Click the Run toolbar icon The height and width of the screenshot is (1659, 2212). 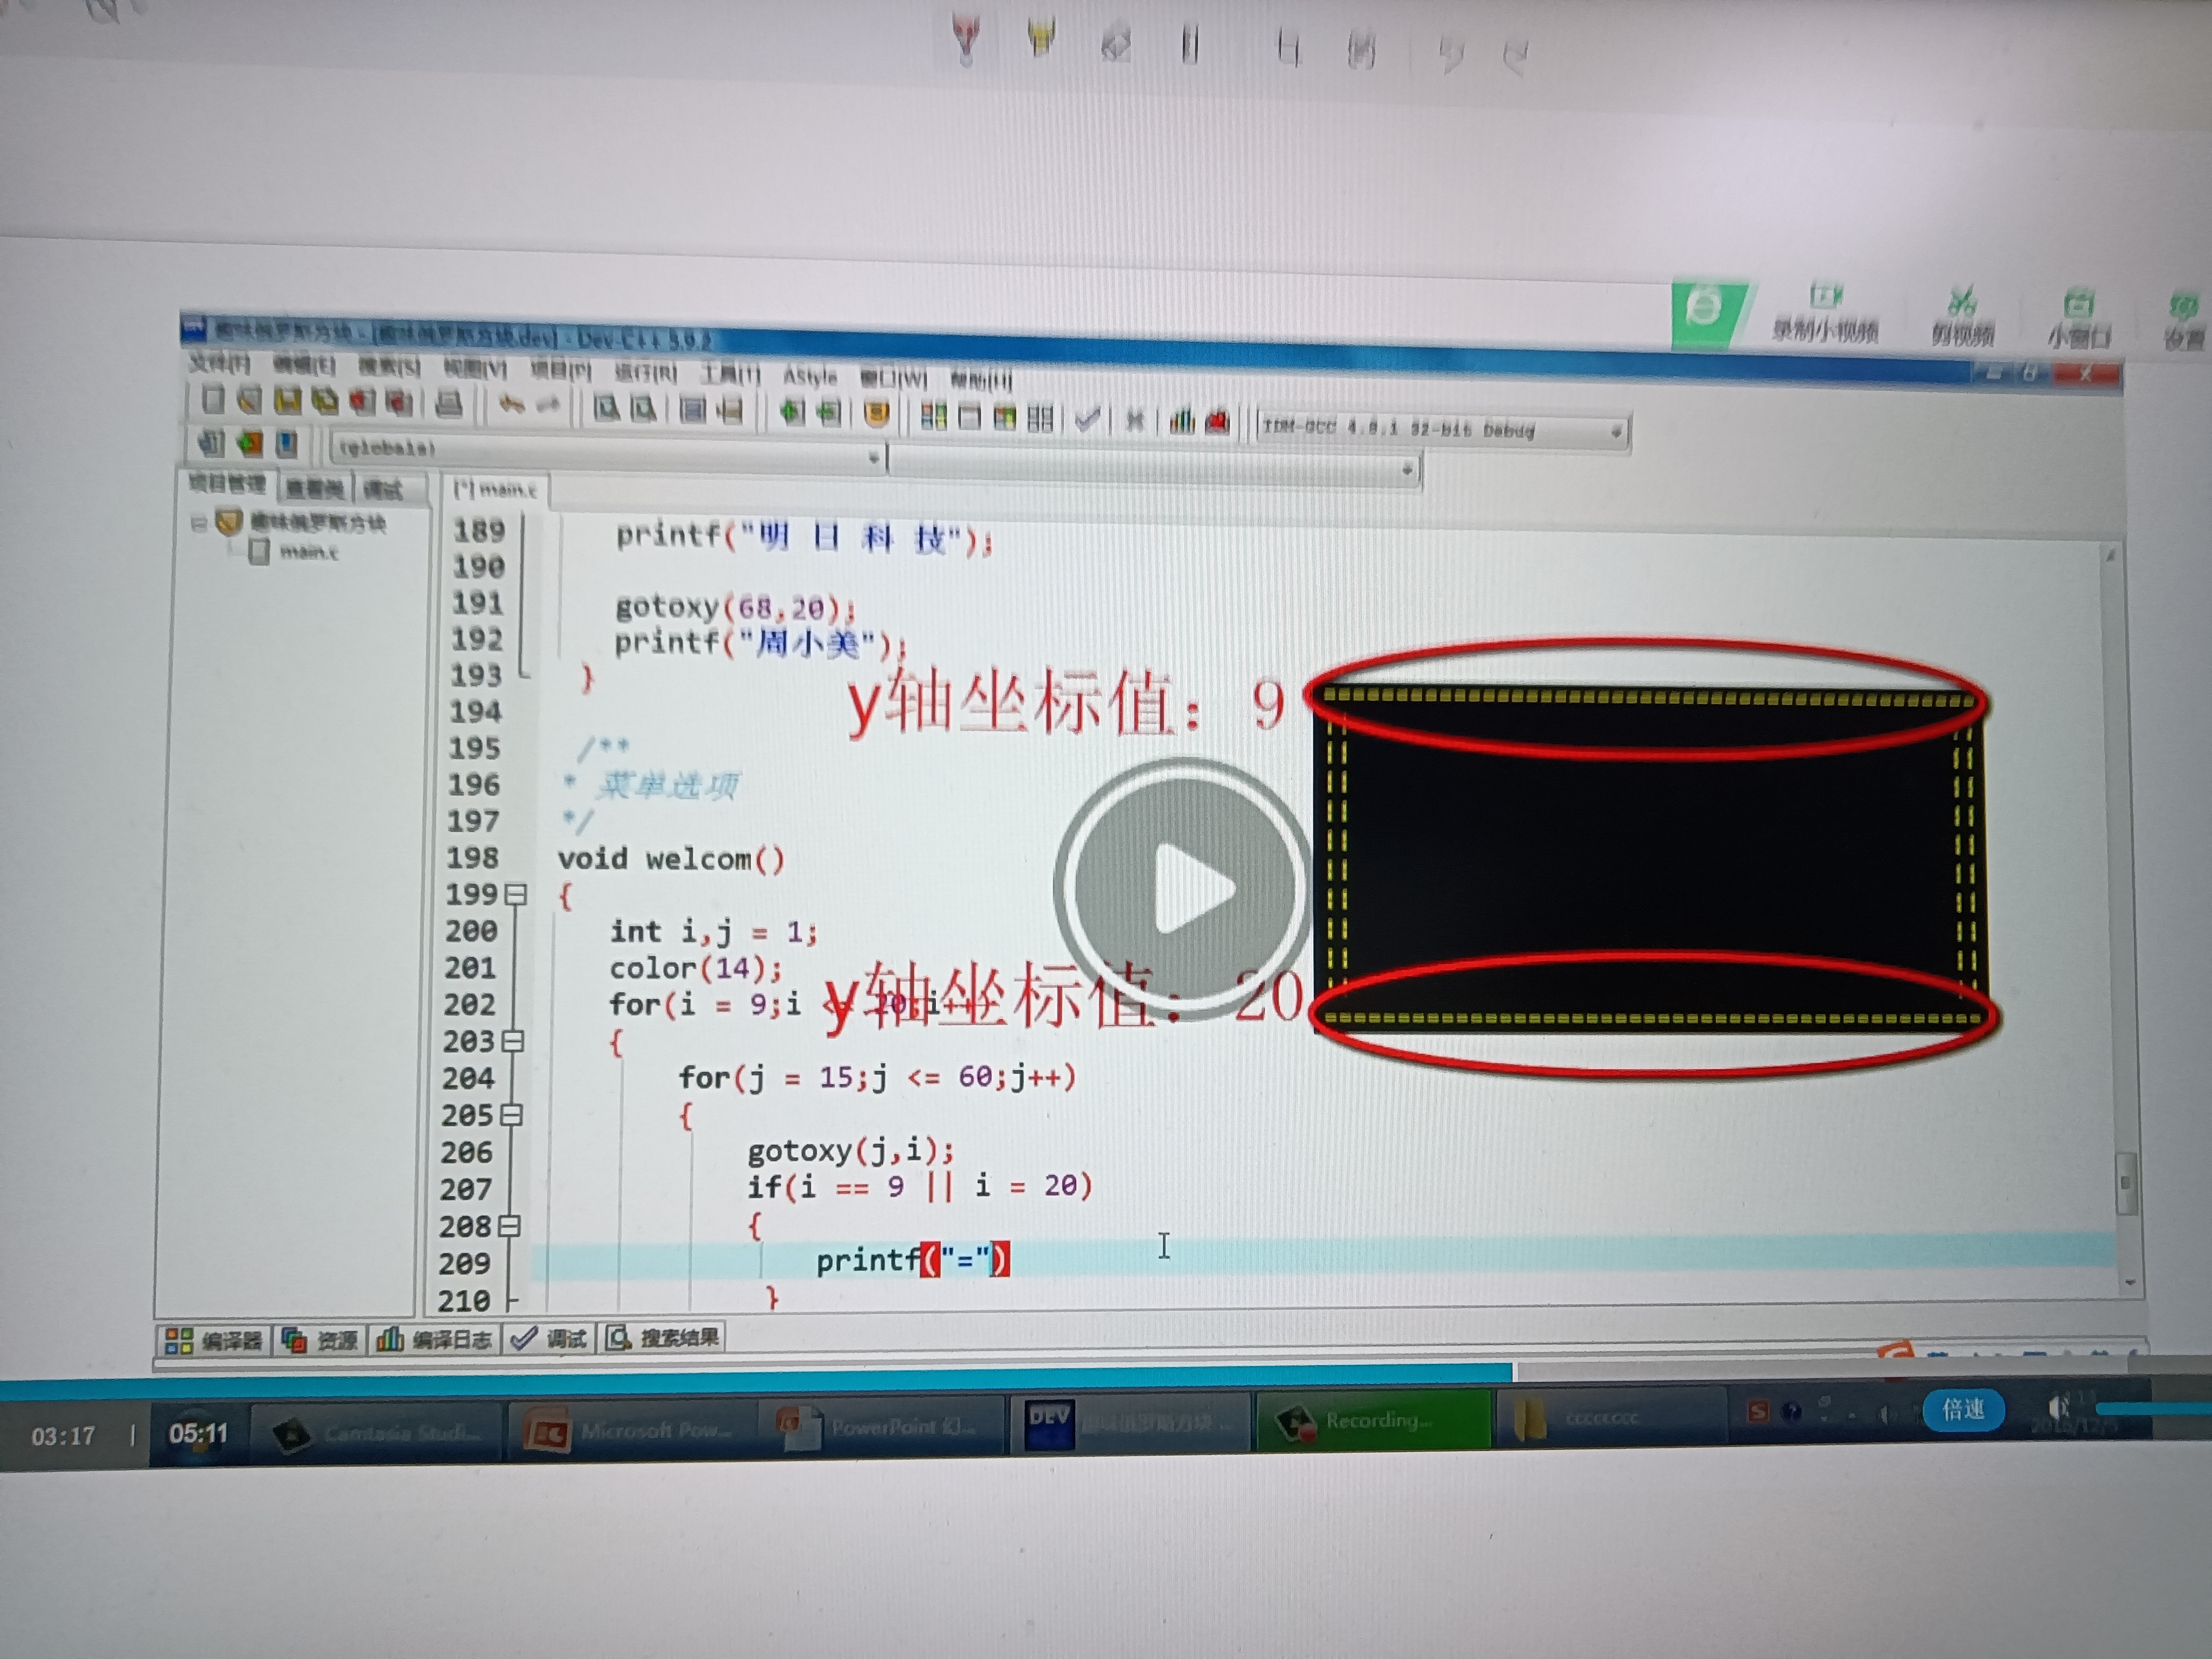tap(969, 417)
